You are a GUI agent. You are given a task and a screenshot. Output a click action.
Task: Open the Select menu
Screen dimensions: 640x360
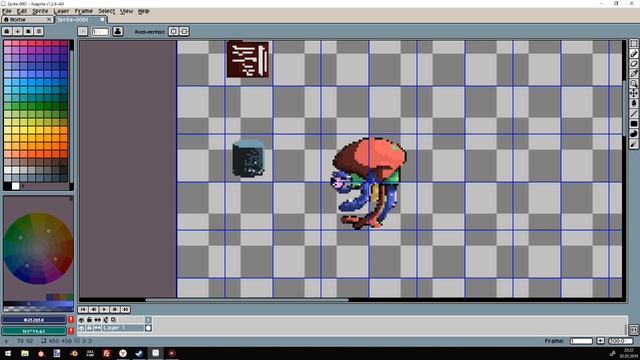pos(106,11)
